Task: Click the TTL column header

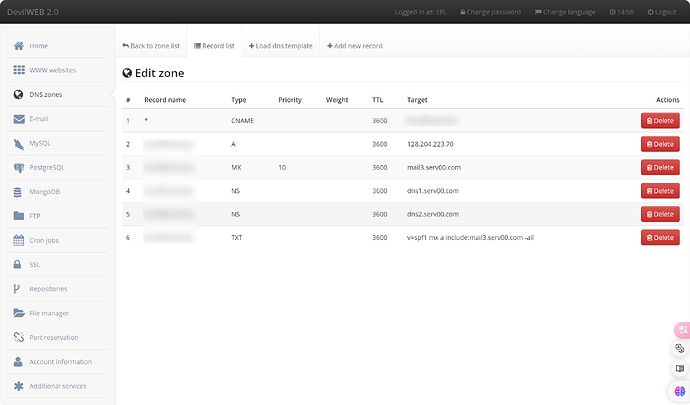Action: tap(378, 100)
